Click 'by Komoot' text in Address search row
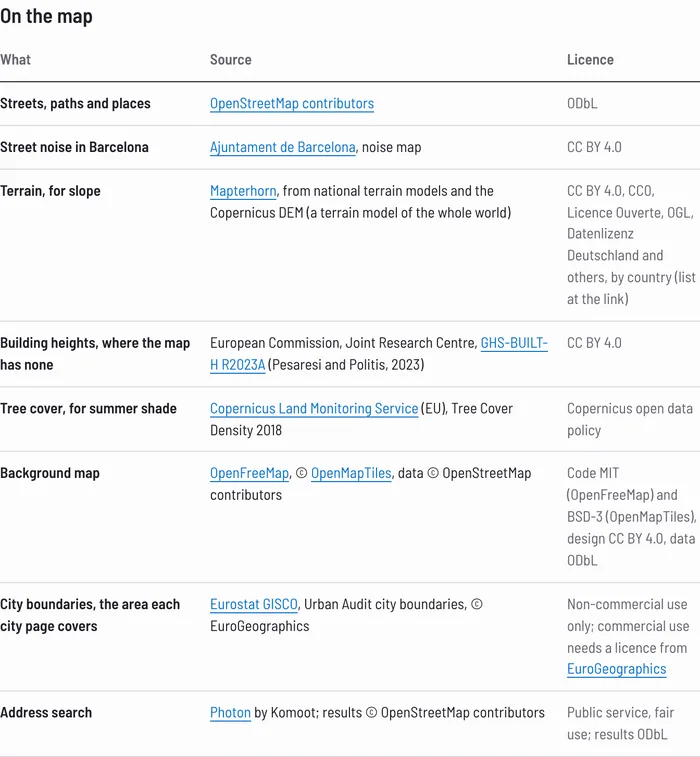The image size is (700, 757). (x=286, y=713)
